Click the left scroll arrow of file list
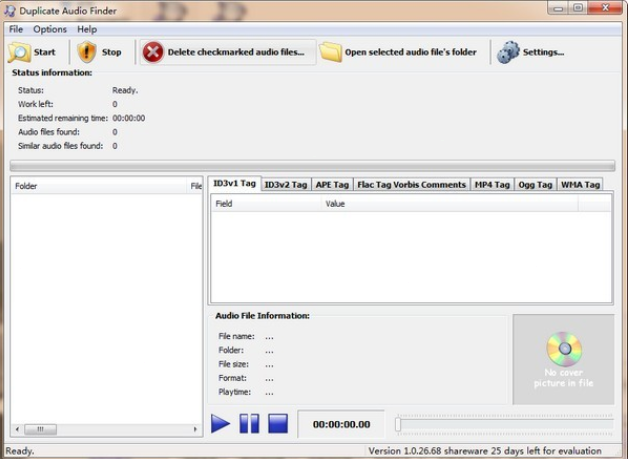The height and width of the screenshot is (459, 629). 17,429
